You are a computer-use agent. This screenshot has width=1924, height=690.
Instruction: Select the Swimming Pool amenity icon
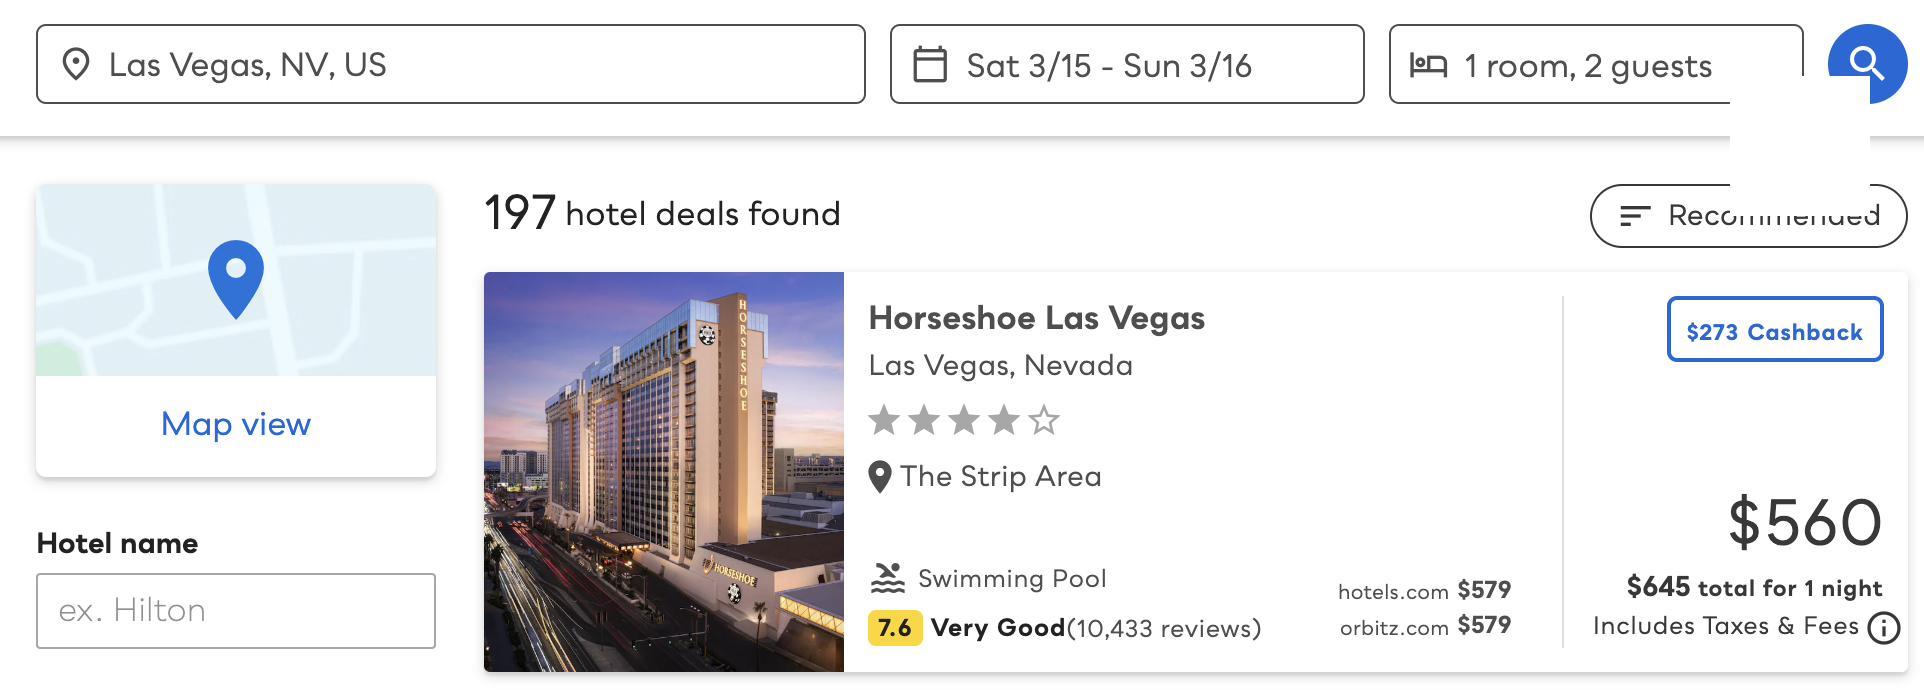pos(888,576)
